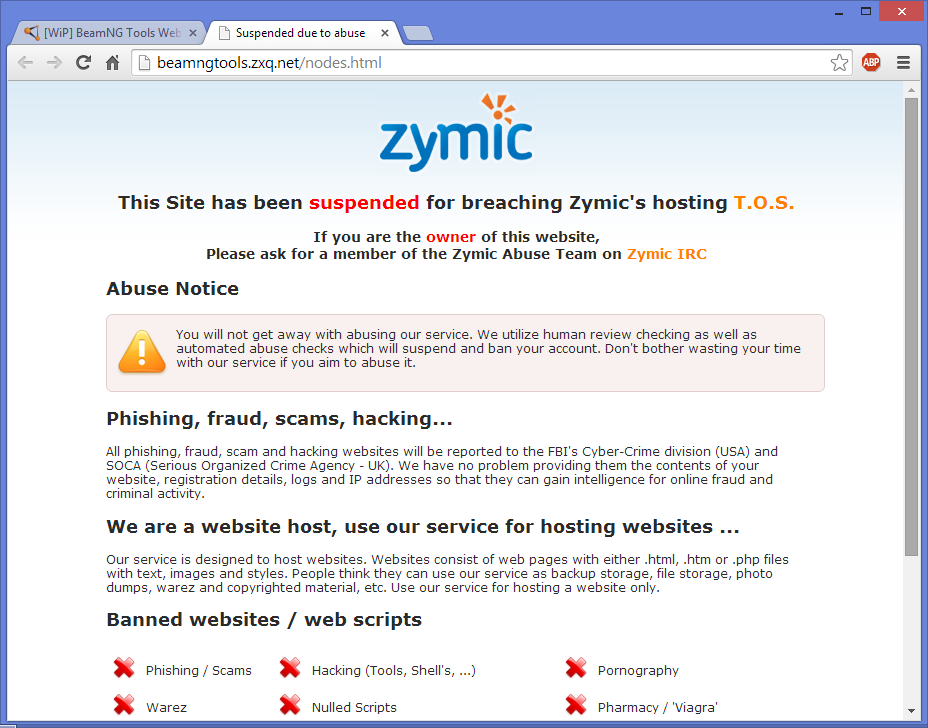Click the orange warning triangle icon
Image resolution: width=928 pixels, height=728 pixels.
pyautogui.click(x=142, y=352)
